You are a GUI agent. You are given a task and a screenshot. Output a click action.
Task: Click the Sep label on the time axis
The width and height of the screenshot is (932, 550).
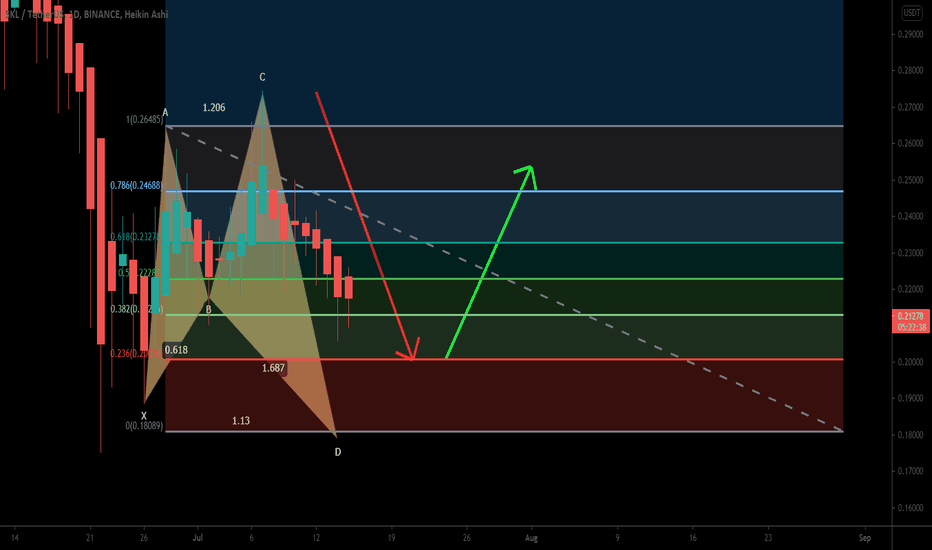click(x=865, y=538)
